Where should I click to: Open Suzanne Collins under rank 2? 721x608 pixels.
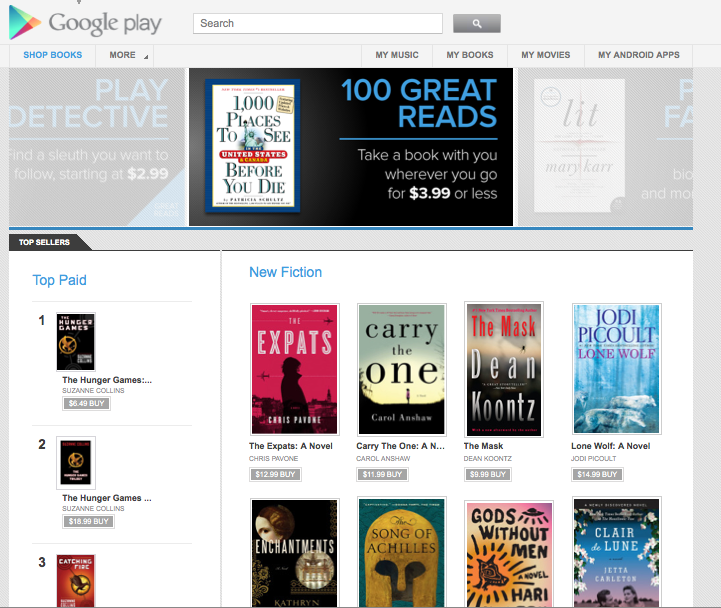(x=93, y=509)
